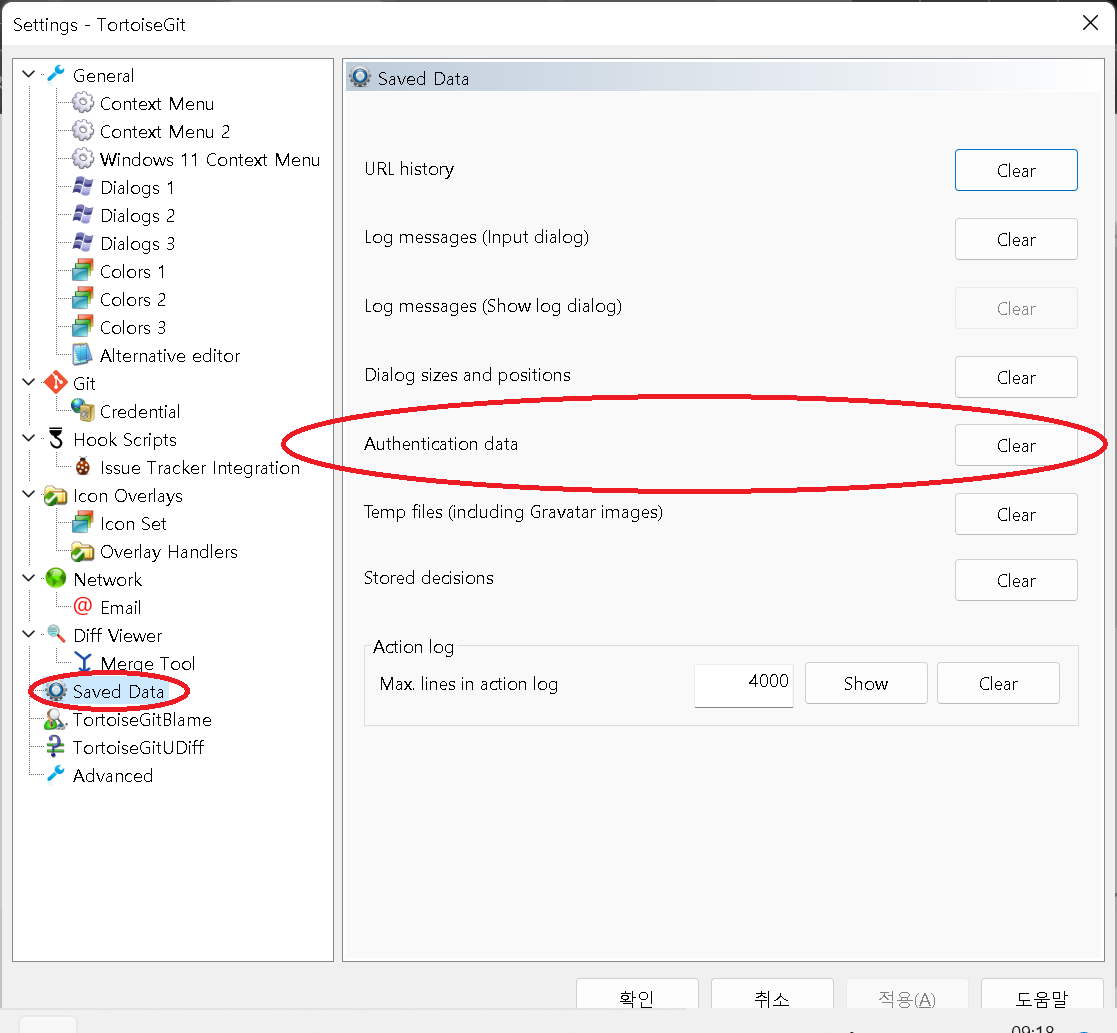This screenshot has width=1117, height=1033.
Task: Click the Windows 11 Context Menu gear icon
Action: tap(83, 158)
